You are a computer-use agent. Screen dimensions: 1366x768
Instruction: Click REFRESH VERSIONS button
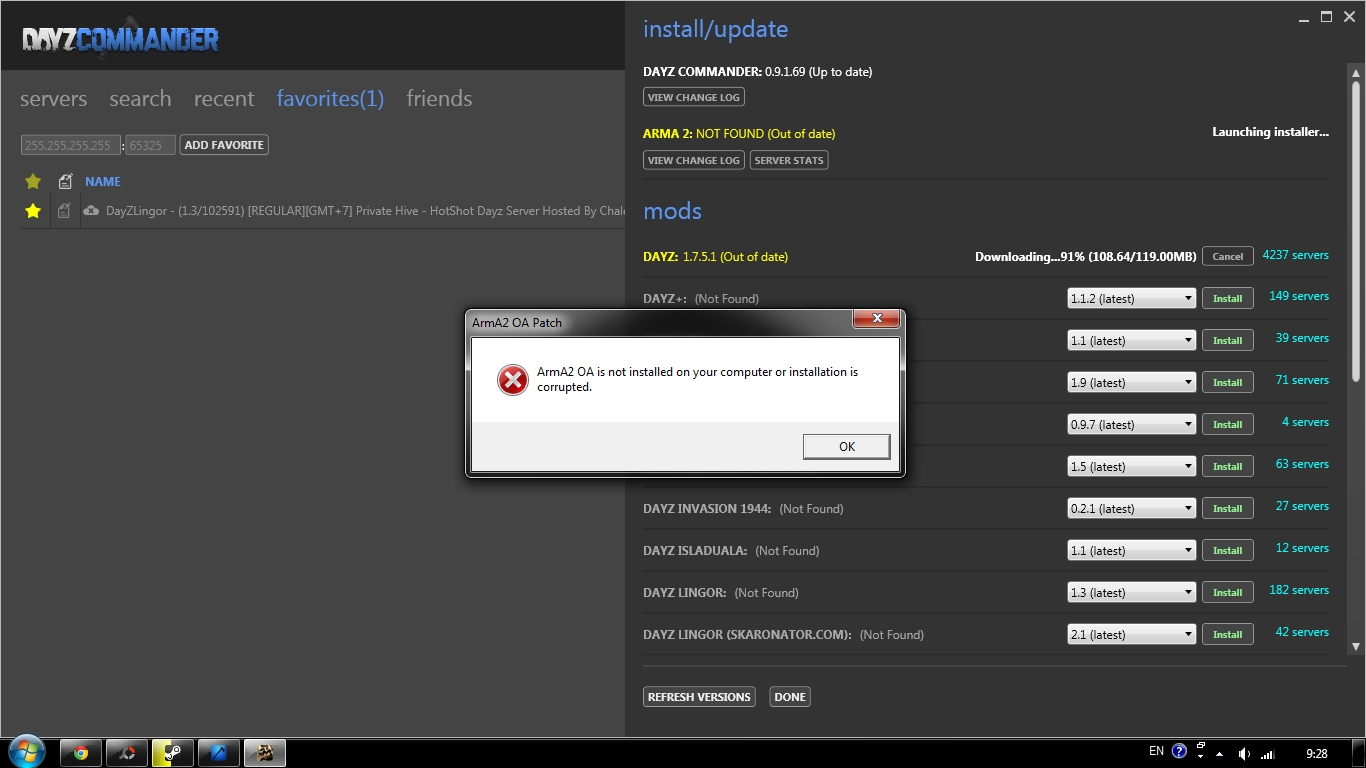point(699,697)
